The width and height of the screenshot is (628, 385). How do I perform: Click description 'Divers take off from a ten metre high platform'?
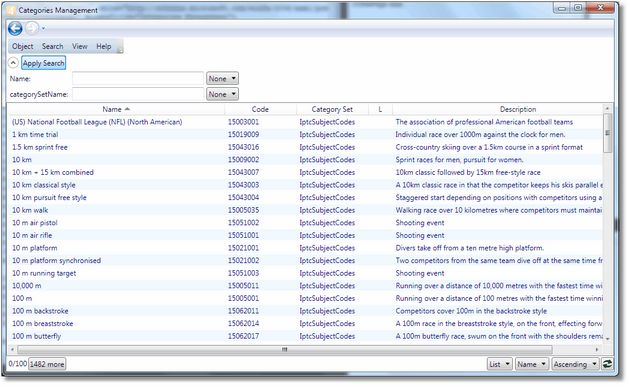[x=469, y=248]
